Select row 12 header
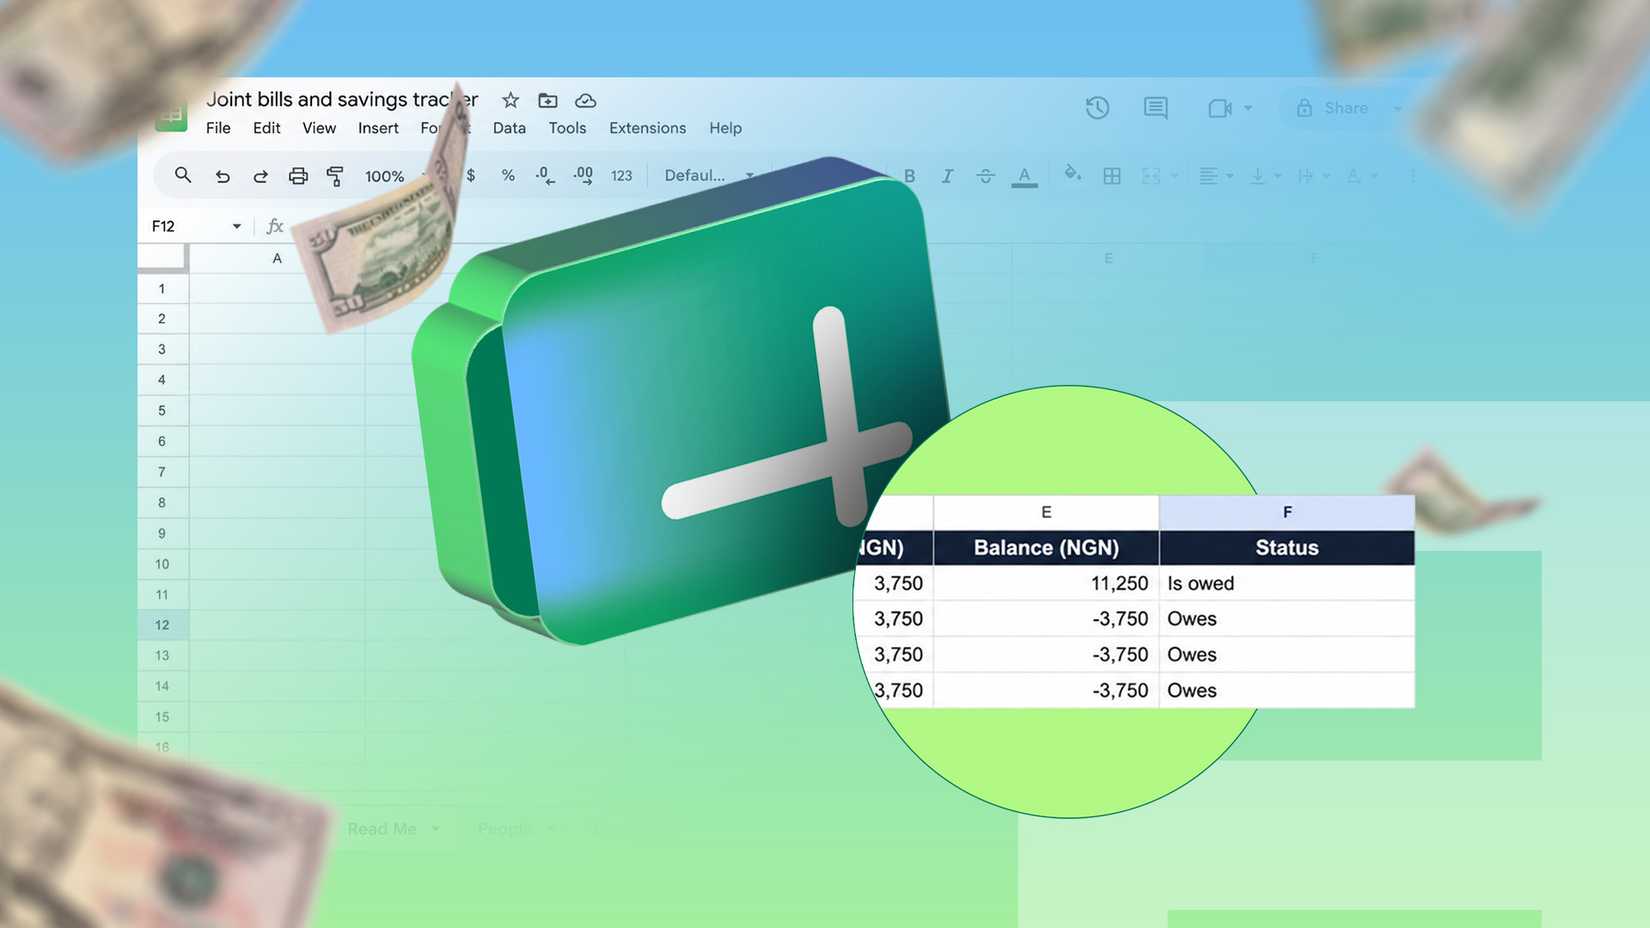 coord(162,625)
